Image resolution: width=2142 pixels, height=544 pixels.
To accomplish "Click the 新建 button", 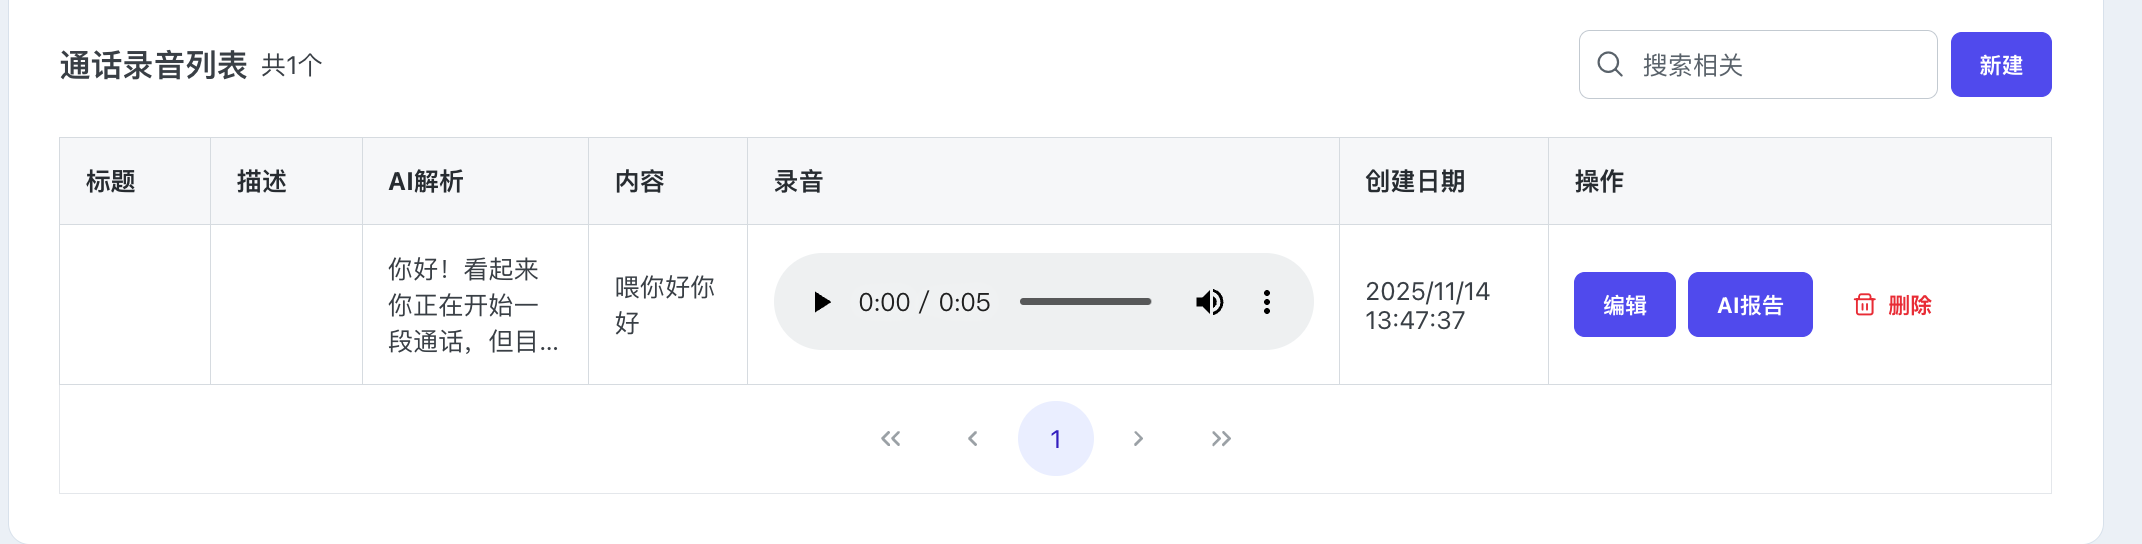I will point(2000,65).
